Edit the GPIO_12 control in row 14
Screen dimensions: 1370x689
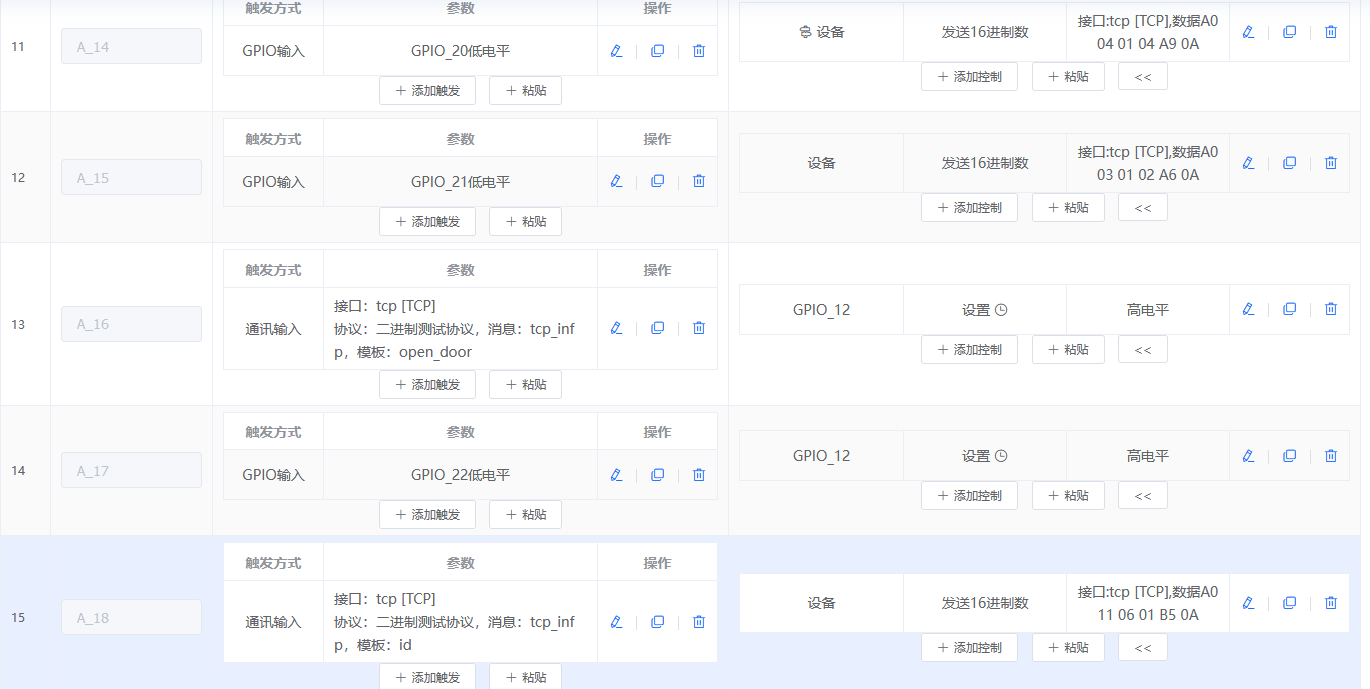1248,455
